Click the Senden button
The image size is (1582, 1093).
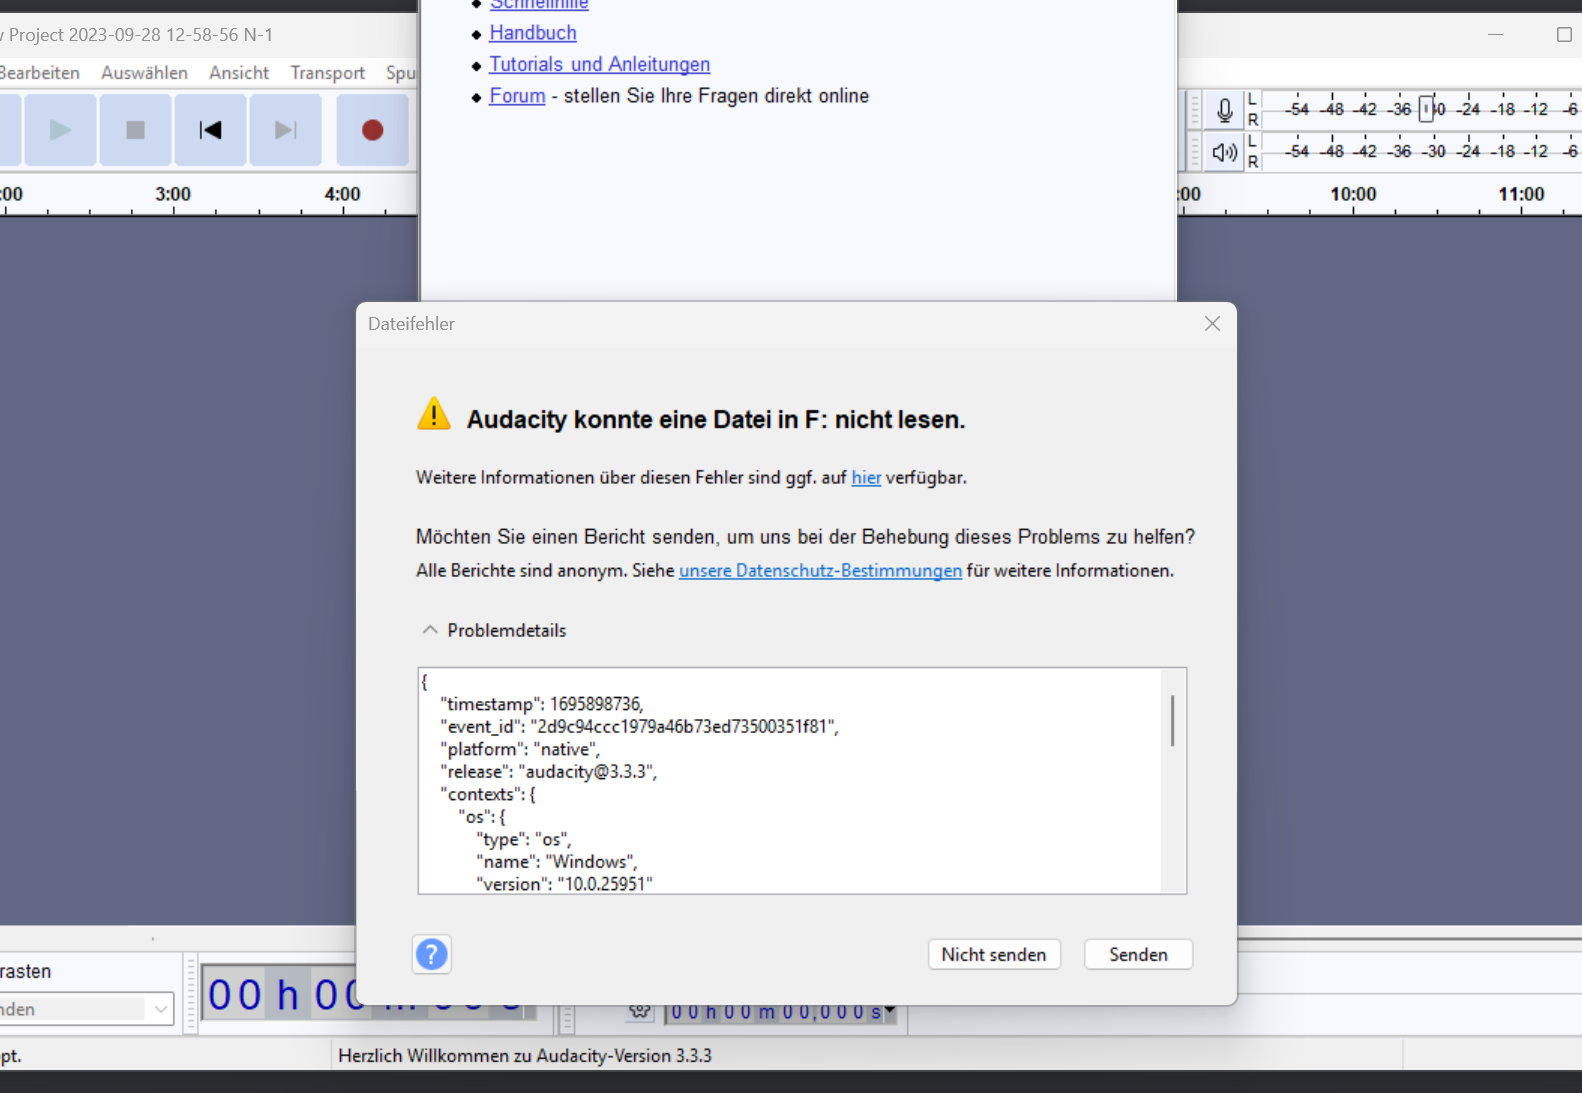click(1138, 955)
